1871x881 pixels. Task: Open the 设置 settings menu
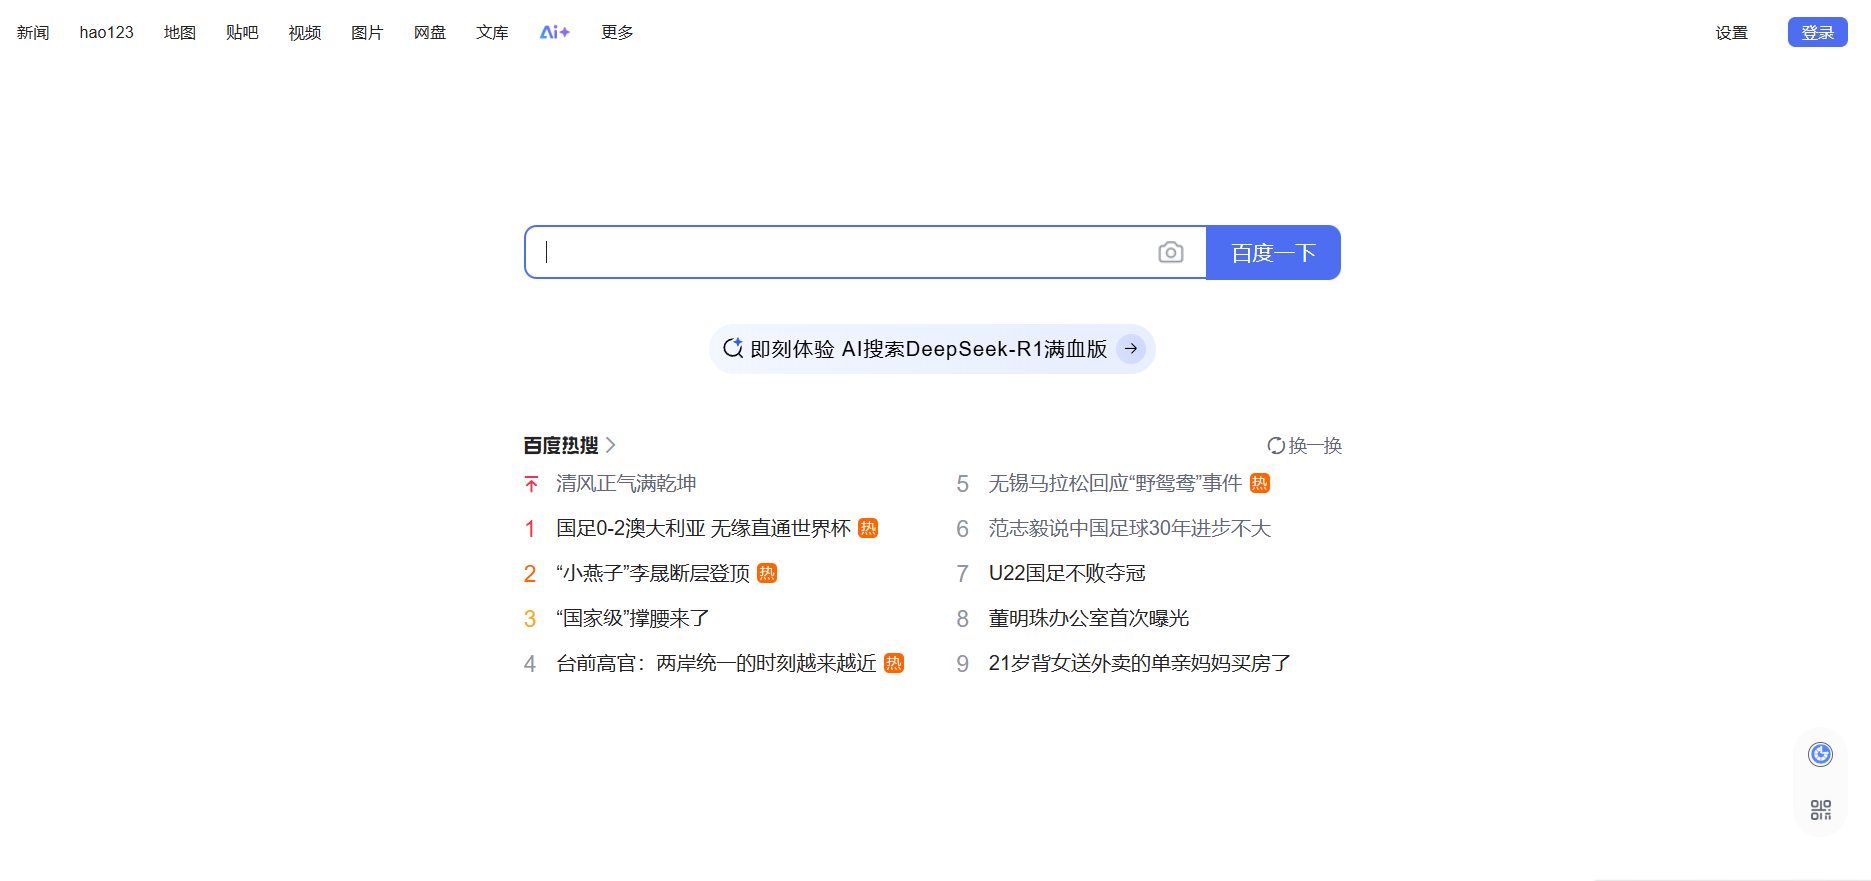click(x=1732, y=32)
